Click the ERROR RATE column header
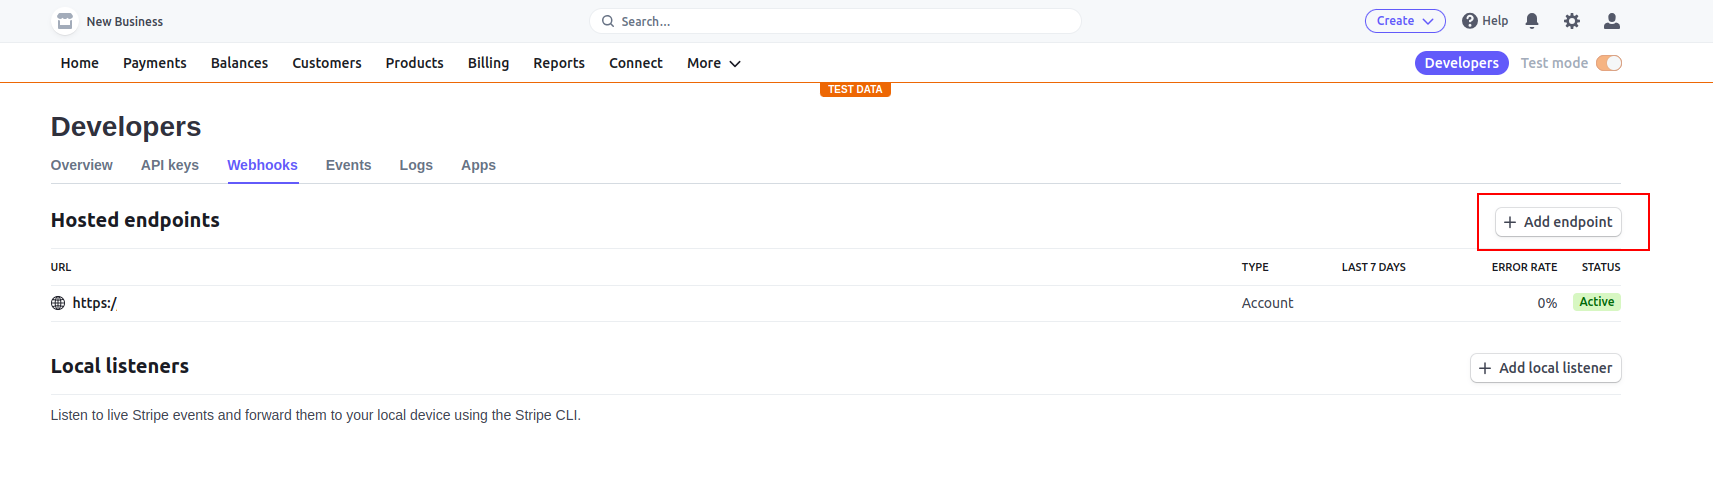The width and height of the screenshot is (1713, 483). pyautogui.click(x=1525, y=267)
